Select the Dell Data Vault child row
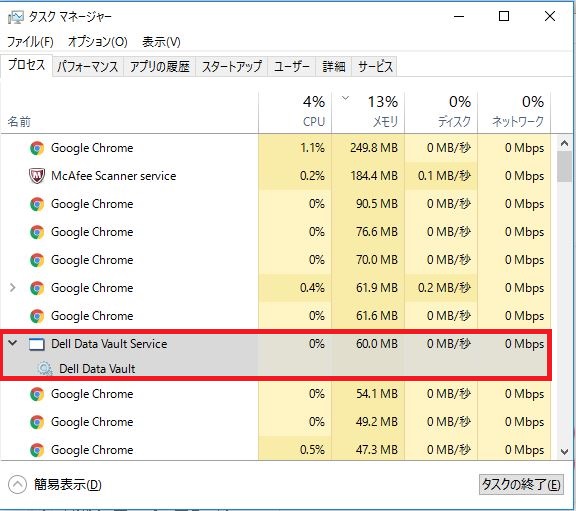The width and height of the screenshot is (576, 511). click(x=97, y=368)
